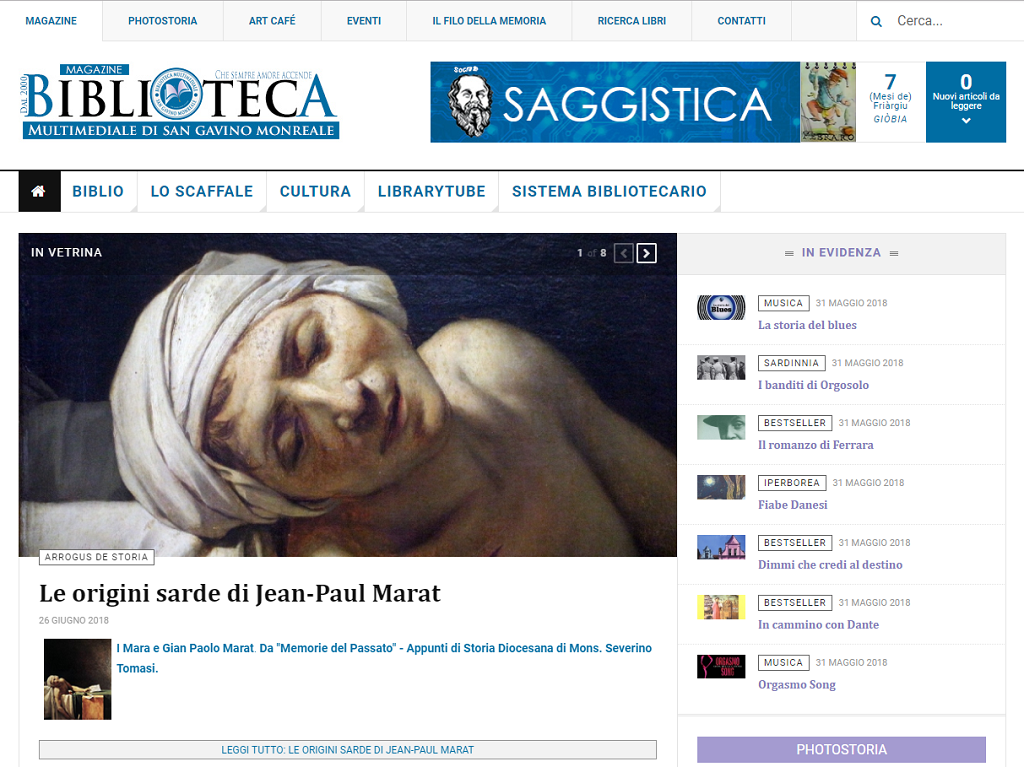This screenshot has height=767, width=1024.
Task: Click the Saggistica banner
Action: tap(615, 102)
